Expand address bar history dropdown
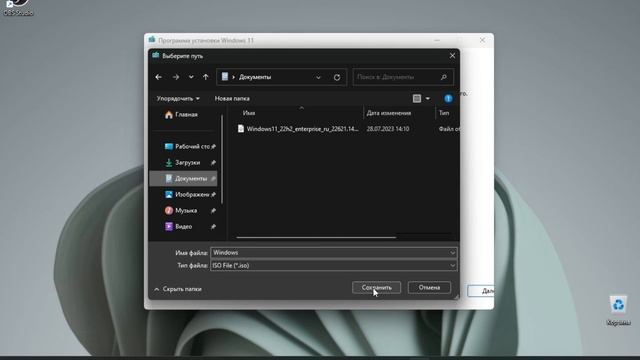 pos(318,77)
